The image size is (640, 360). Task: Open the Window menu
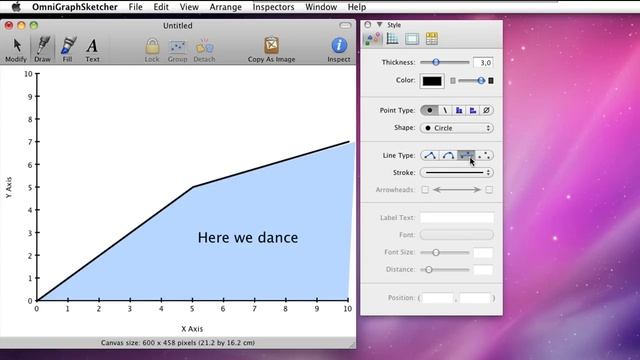(x=321, y=7)
